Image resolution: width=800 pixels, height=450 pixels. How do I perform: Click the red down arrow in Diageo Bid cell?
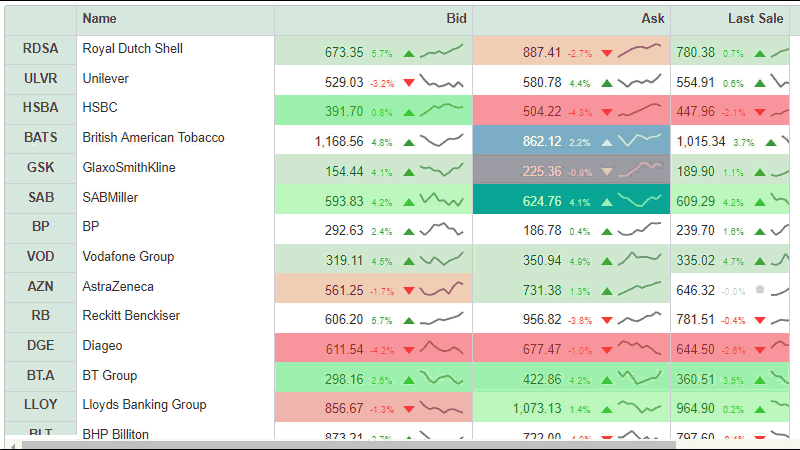(408, 350)
